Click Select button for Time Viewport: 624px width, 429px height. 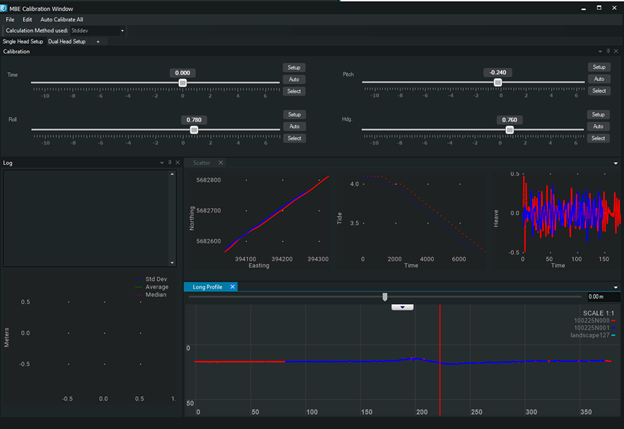tap(294, 91)
